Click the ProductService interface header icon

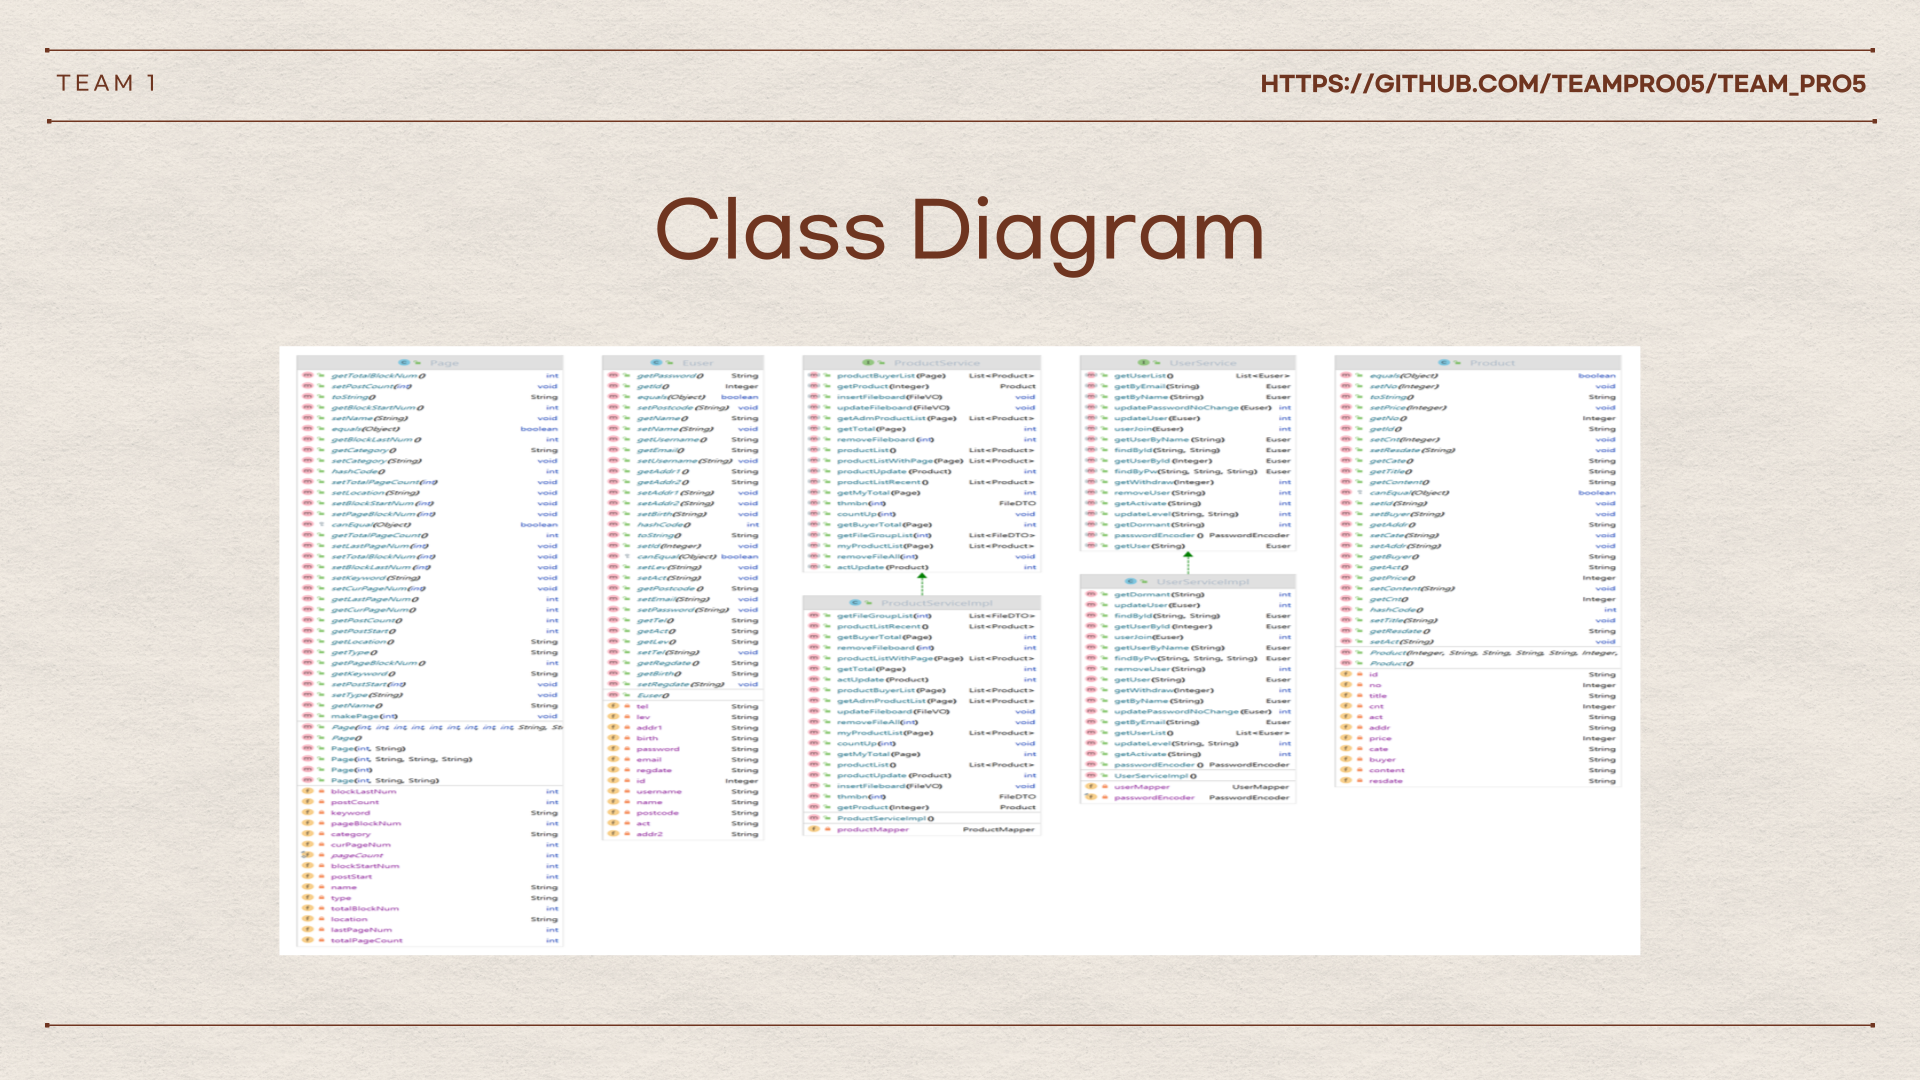(x=868, y=363)
